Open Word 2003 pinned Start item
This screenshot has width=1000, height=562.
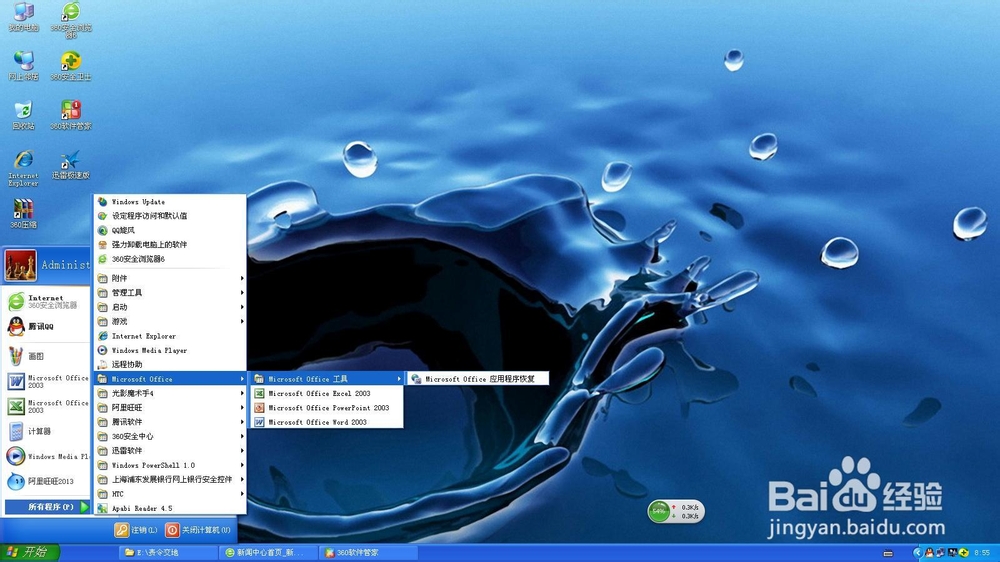click(x=46, y=381)
